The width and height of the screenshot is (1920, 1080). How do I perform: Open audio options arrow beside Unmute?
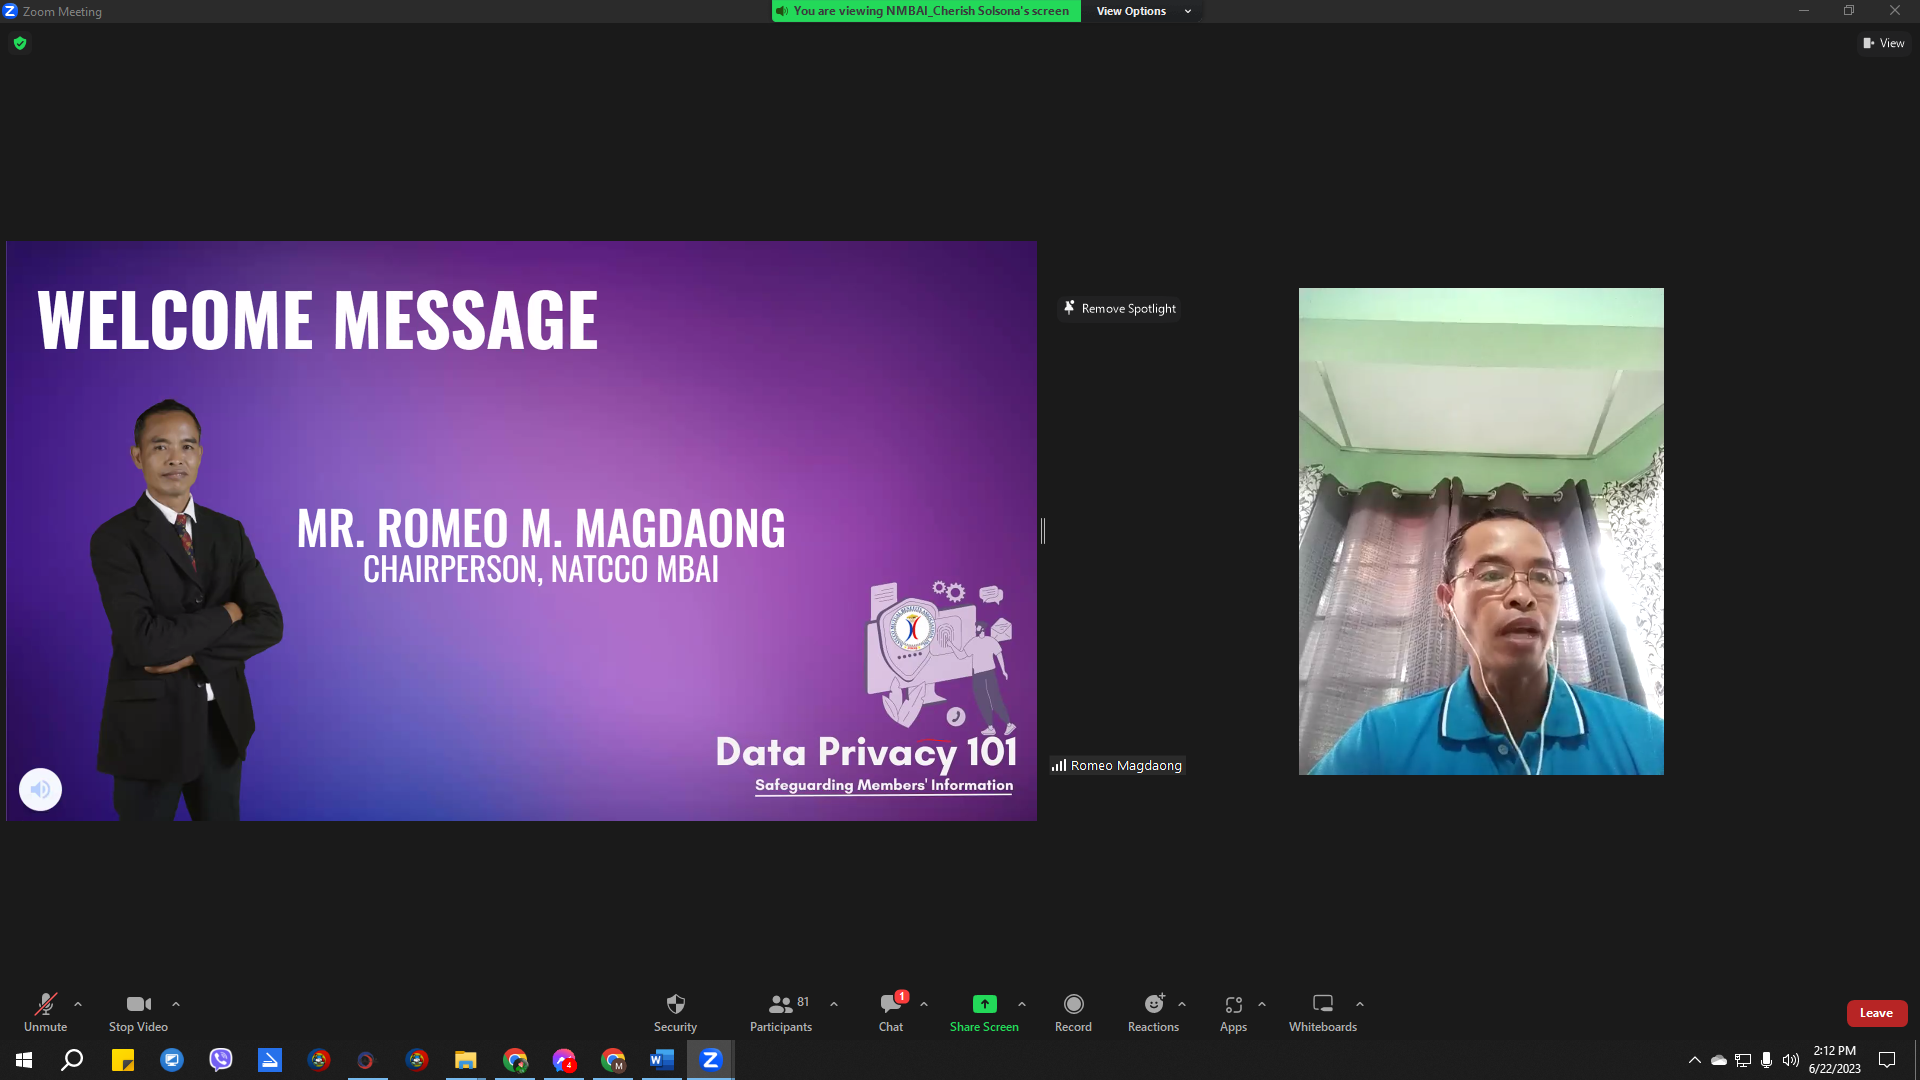(x=78, y=1004)
